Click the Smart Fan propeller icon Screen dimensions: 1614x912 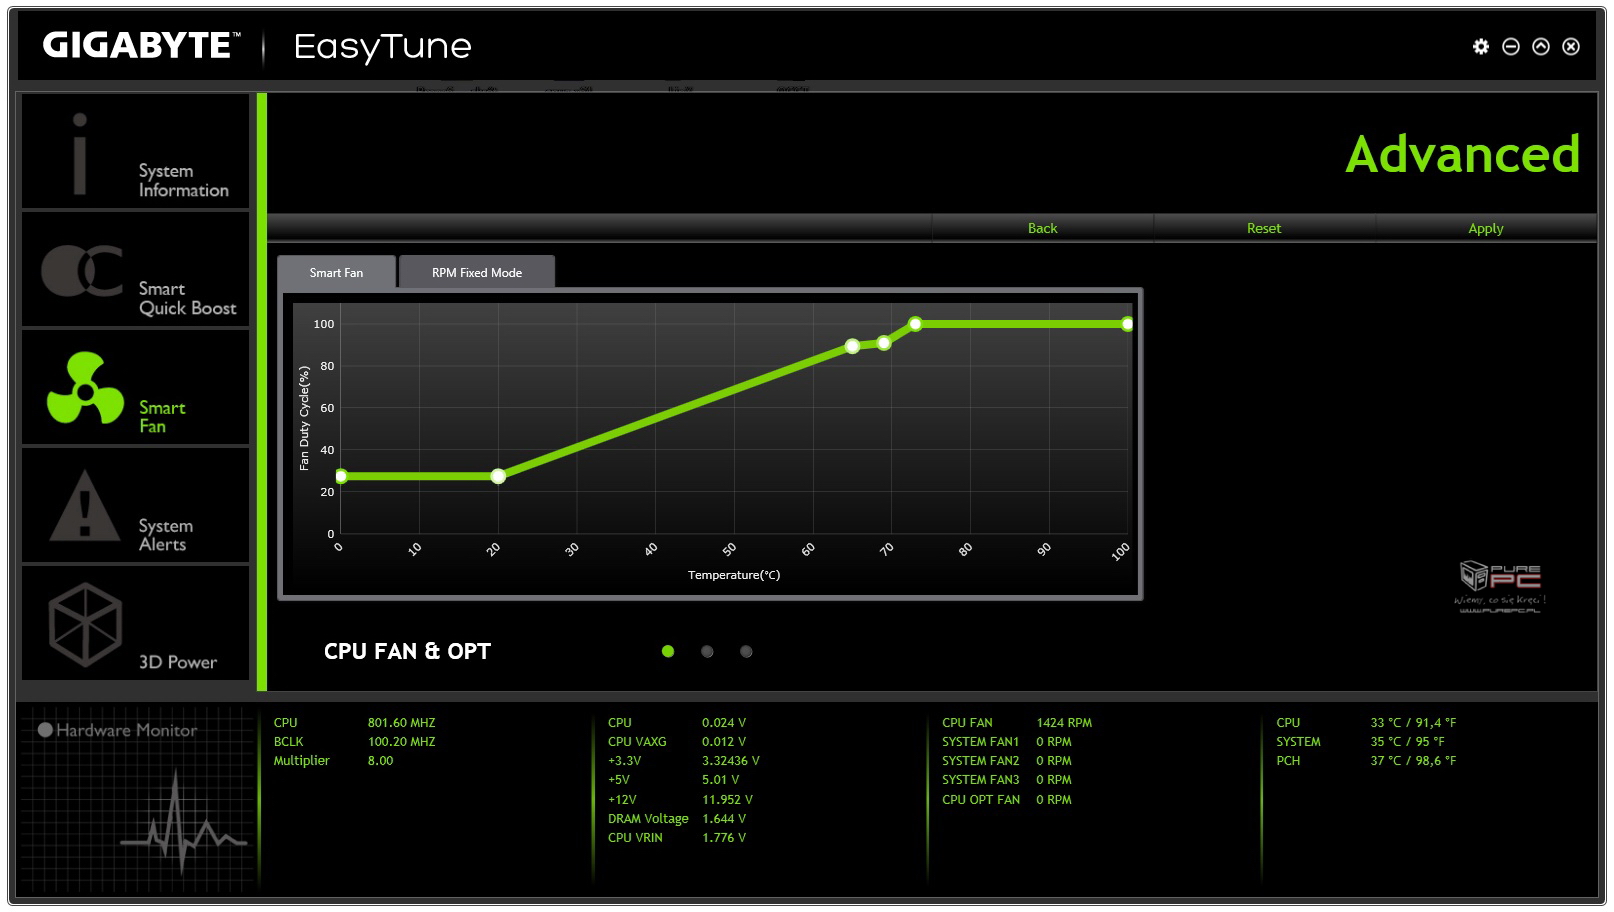click(x=85, y=388)
